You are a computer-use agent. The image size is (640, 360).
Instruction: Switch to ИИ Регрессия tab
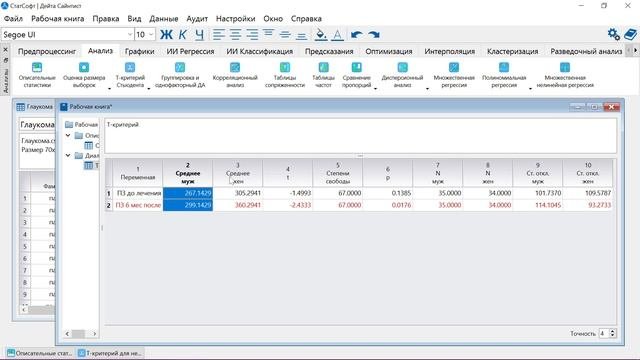click(190, 51)
